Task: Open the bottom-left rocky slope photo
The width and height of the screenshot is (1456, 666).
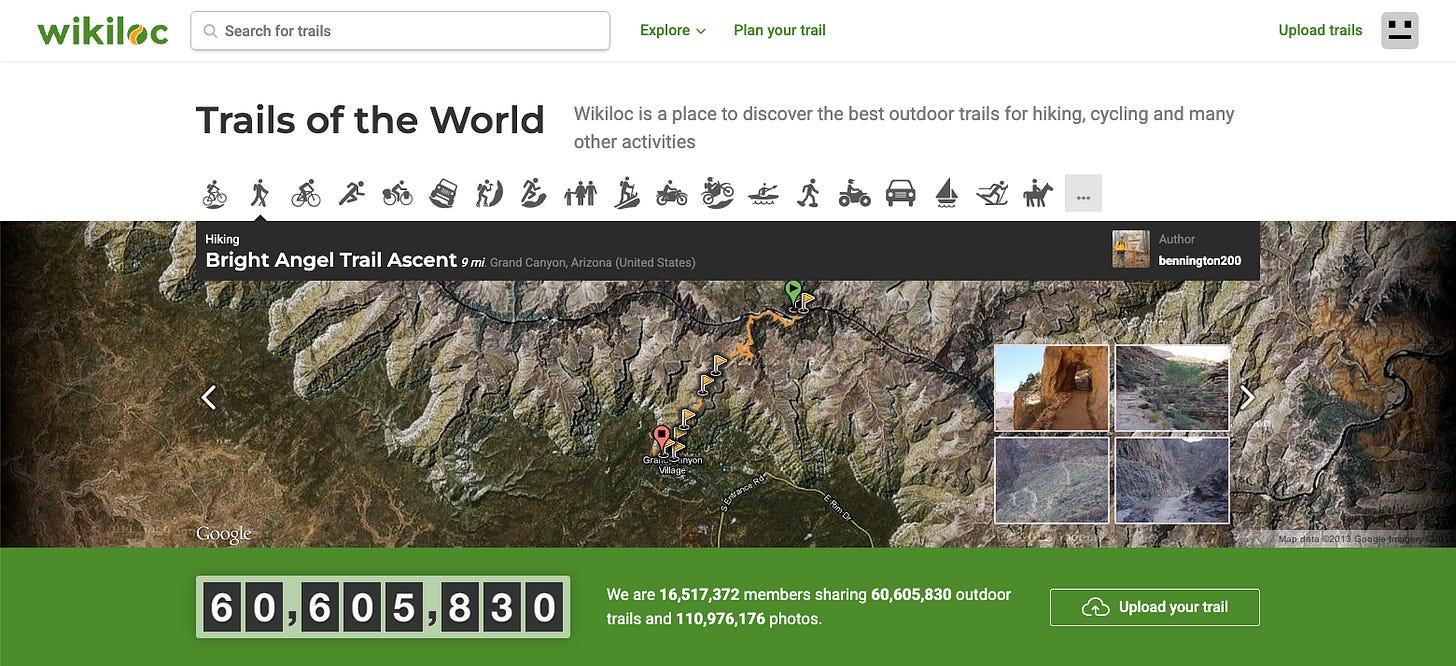Action: 1052,480
